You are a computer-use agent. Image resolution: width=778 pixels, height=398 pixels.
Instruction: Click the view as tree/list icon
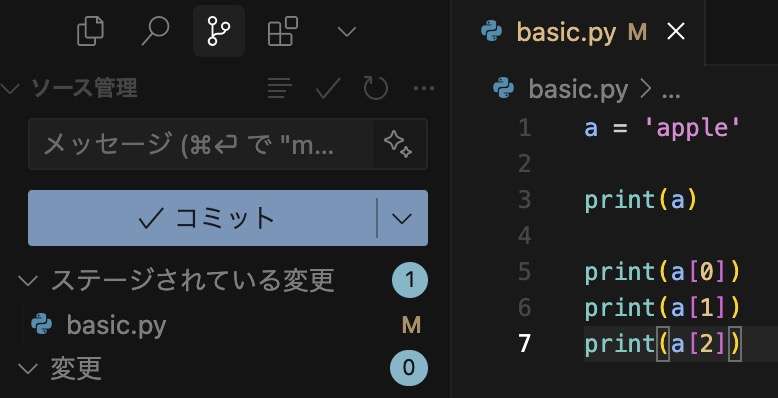pos(279,88)
